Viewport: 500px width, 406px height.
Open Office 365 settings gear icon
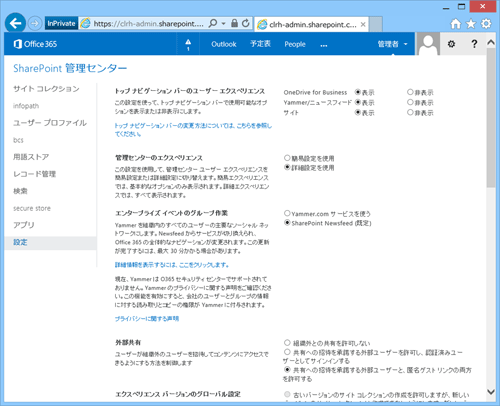[x=451, y=44]
